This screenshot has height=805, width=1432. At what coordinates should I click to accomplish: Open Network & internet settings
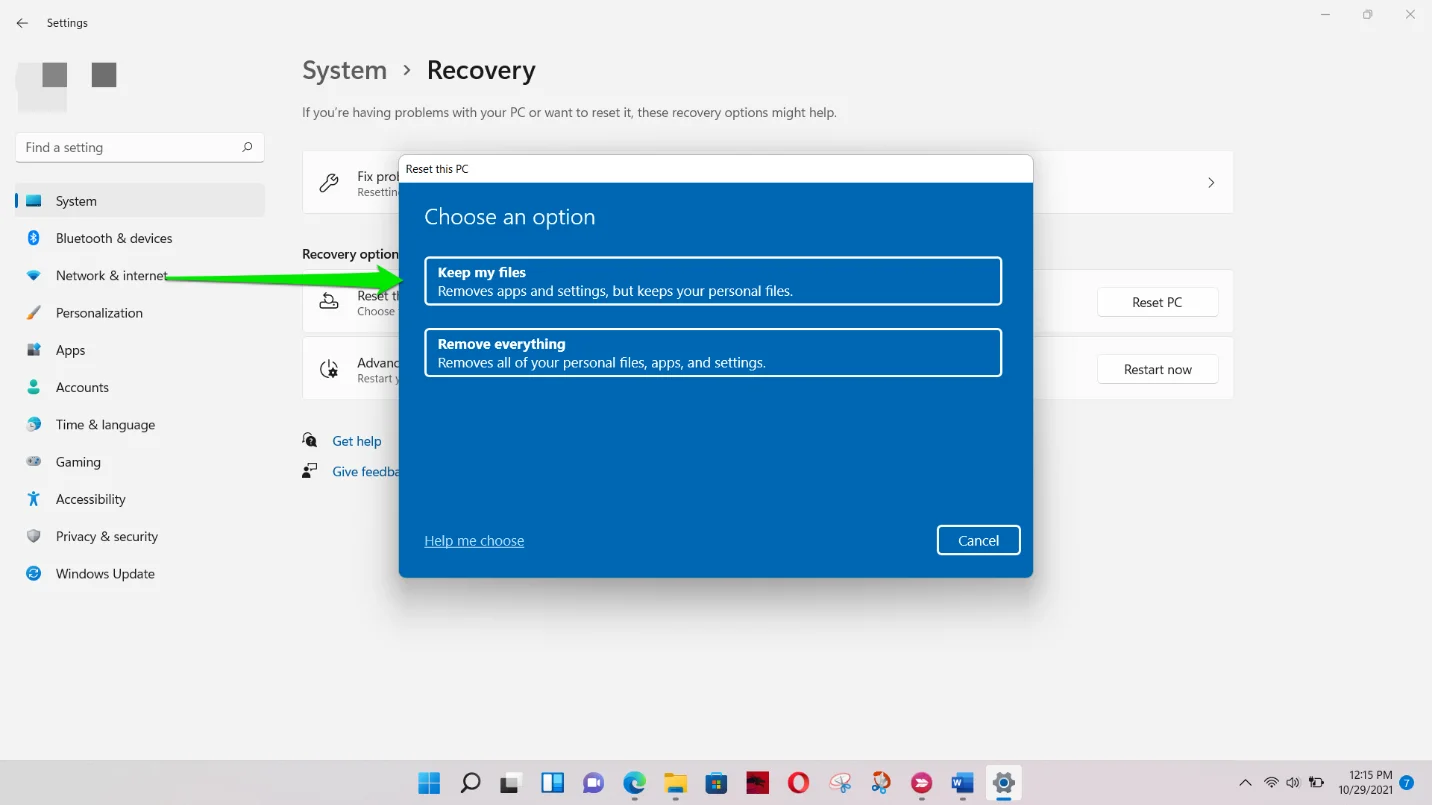pos(140,275)
